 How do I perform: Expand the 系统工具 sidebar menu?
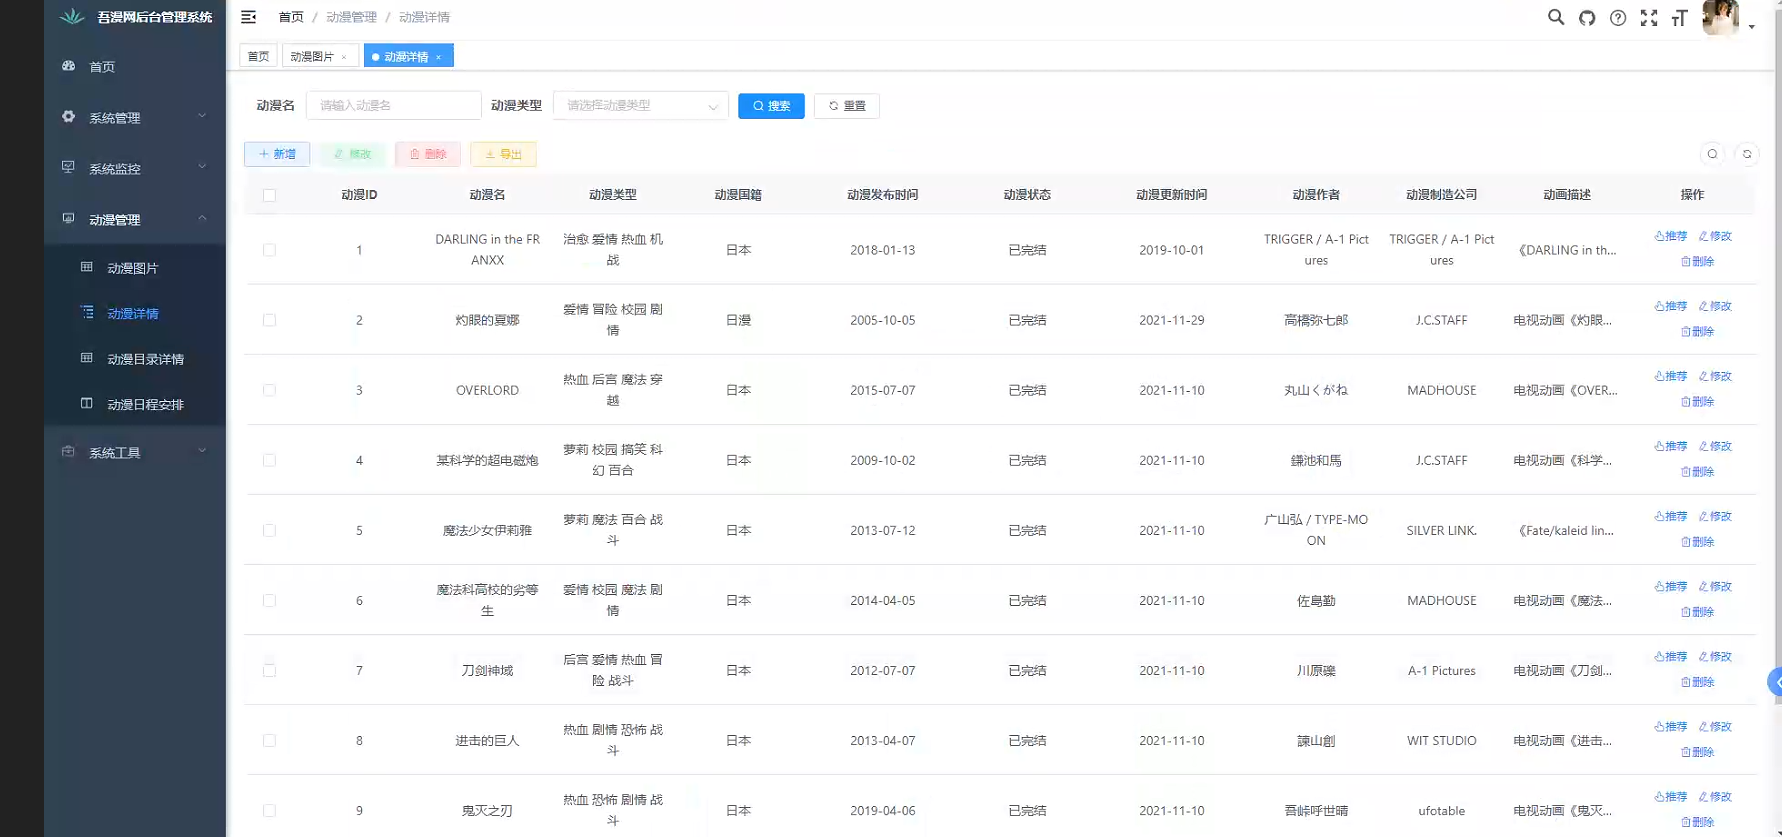point(135,452)
